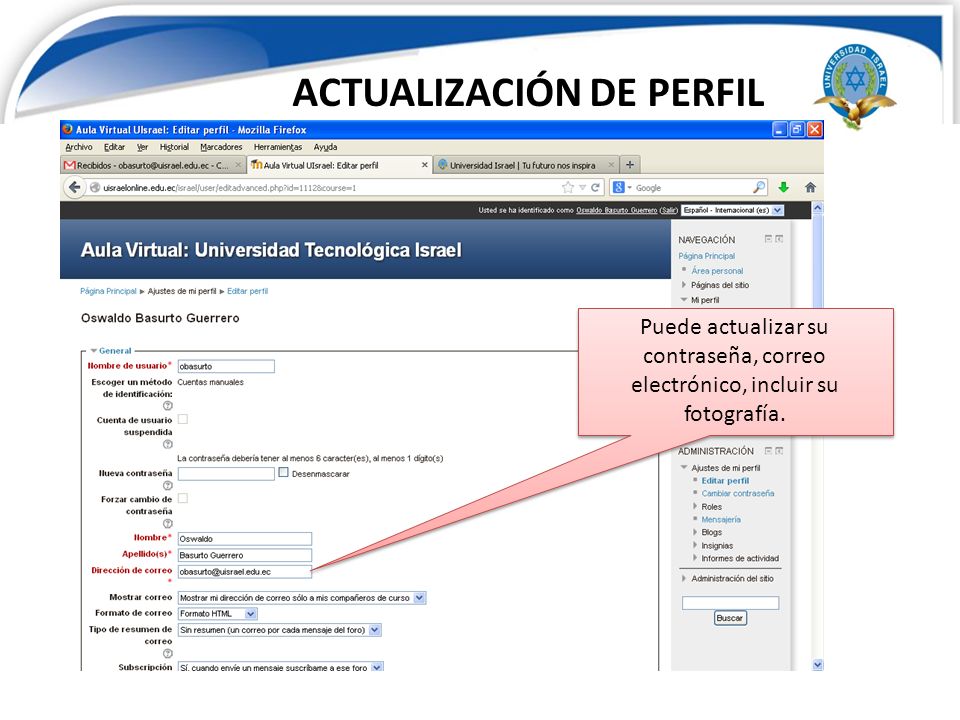Open the Herramientas menu
The image size is (960, 720).
point(277,147)
